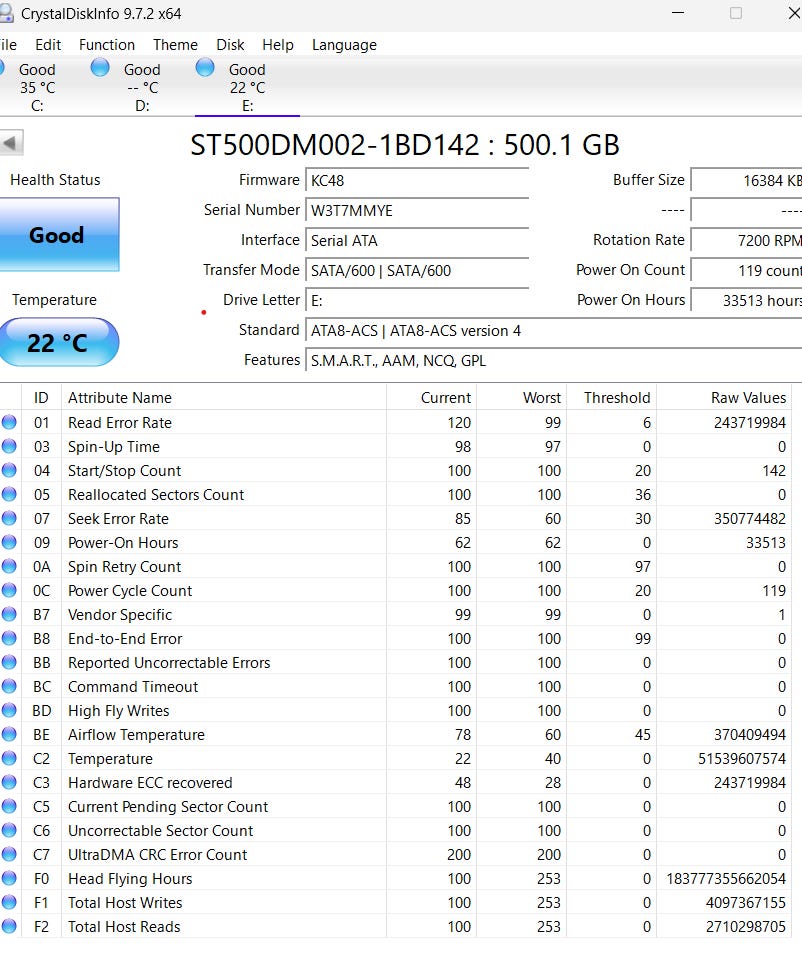
Task: Click the status icon for Power Cycle Count
Action: coord(9,590)
